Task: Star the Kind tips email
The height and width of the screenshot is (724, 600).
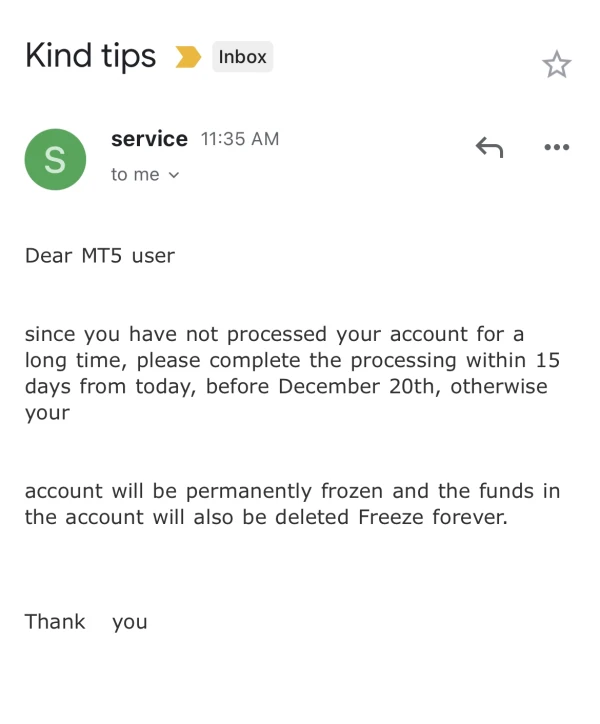Action: pyautogui.click(x=556, y=65)
